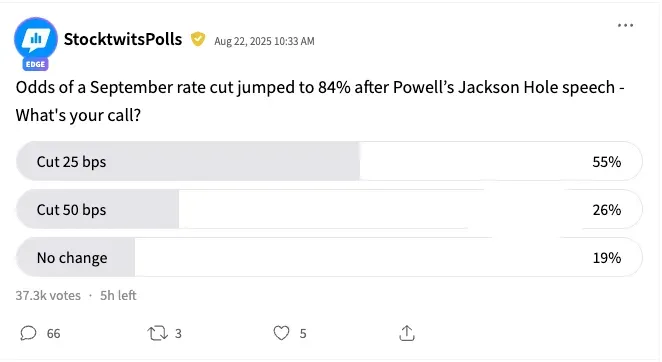Image resolution: width=662 pixels, height=362 pixels.
Task: Click the 55% result percentage
Action: tap(607, 162)
